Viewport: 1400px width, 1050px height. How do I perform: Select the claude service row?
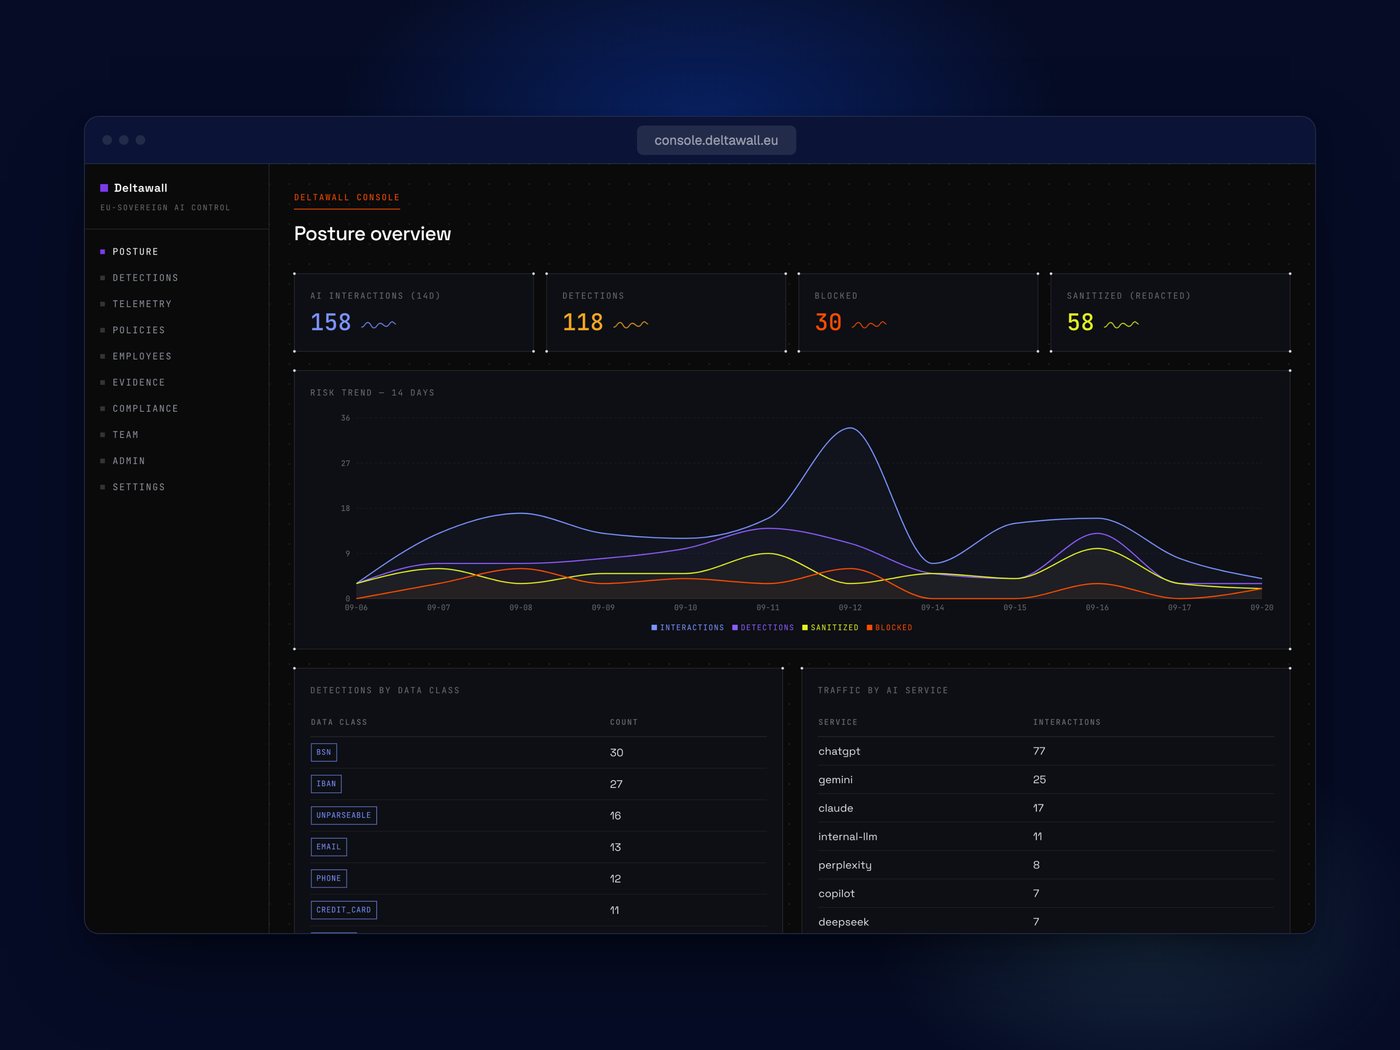click(x=1046, y=808)
